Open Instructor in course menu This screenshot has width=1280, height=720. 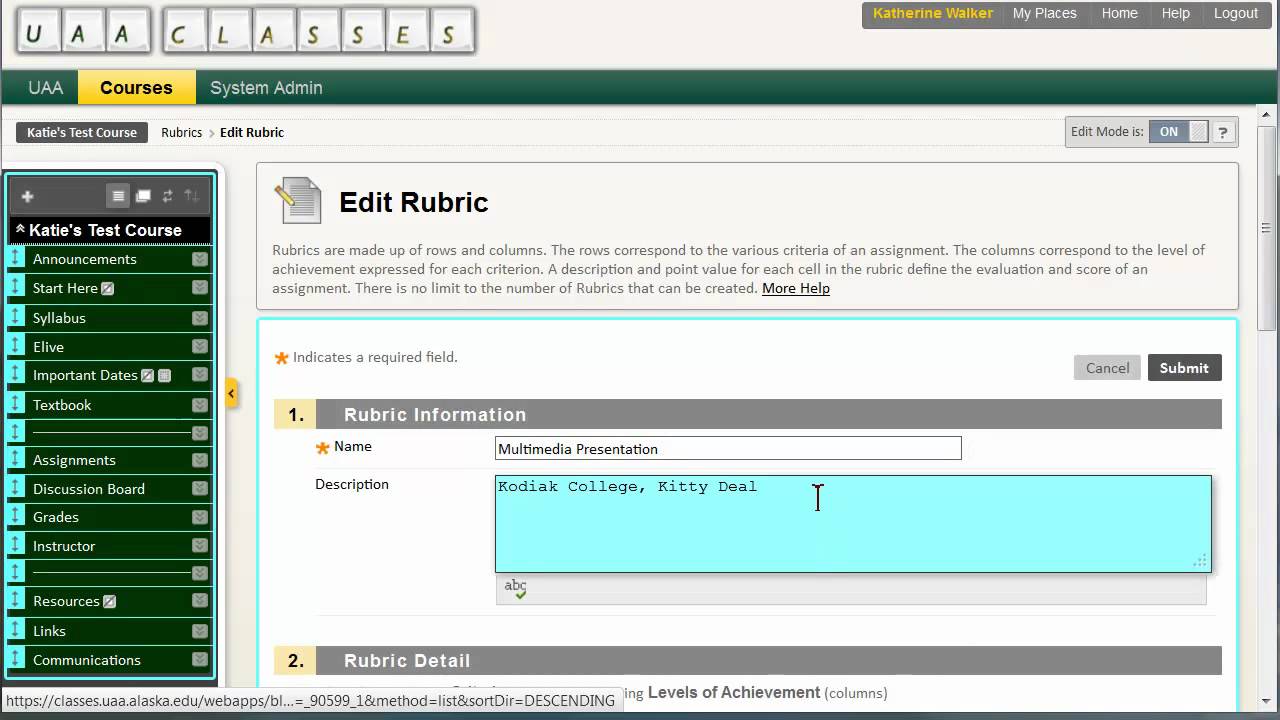click(x=64, y=546)
